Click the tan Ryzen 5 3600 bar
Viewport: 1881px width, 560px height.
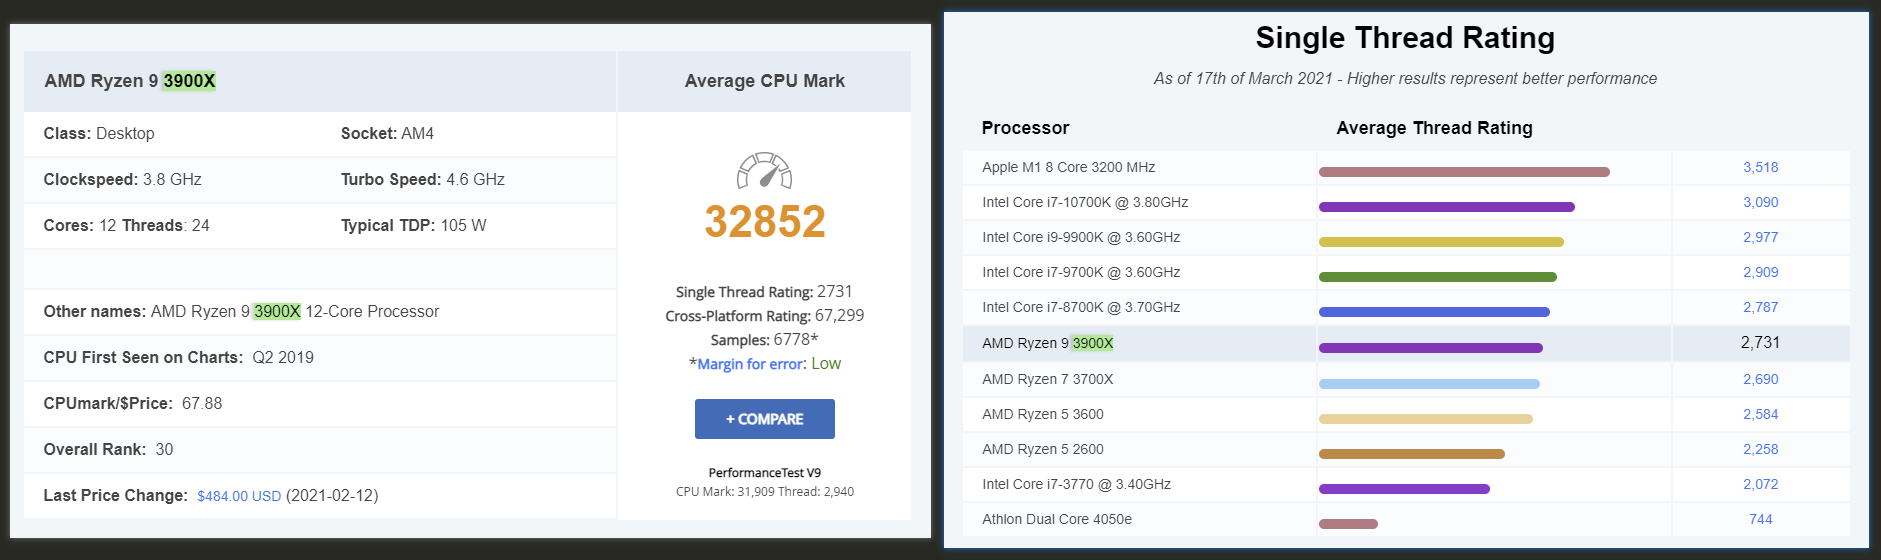tap(1426, 419)
